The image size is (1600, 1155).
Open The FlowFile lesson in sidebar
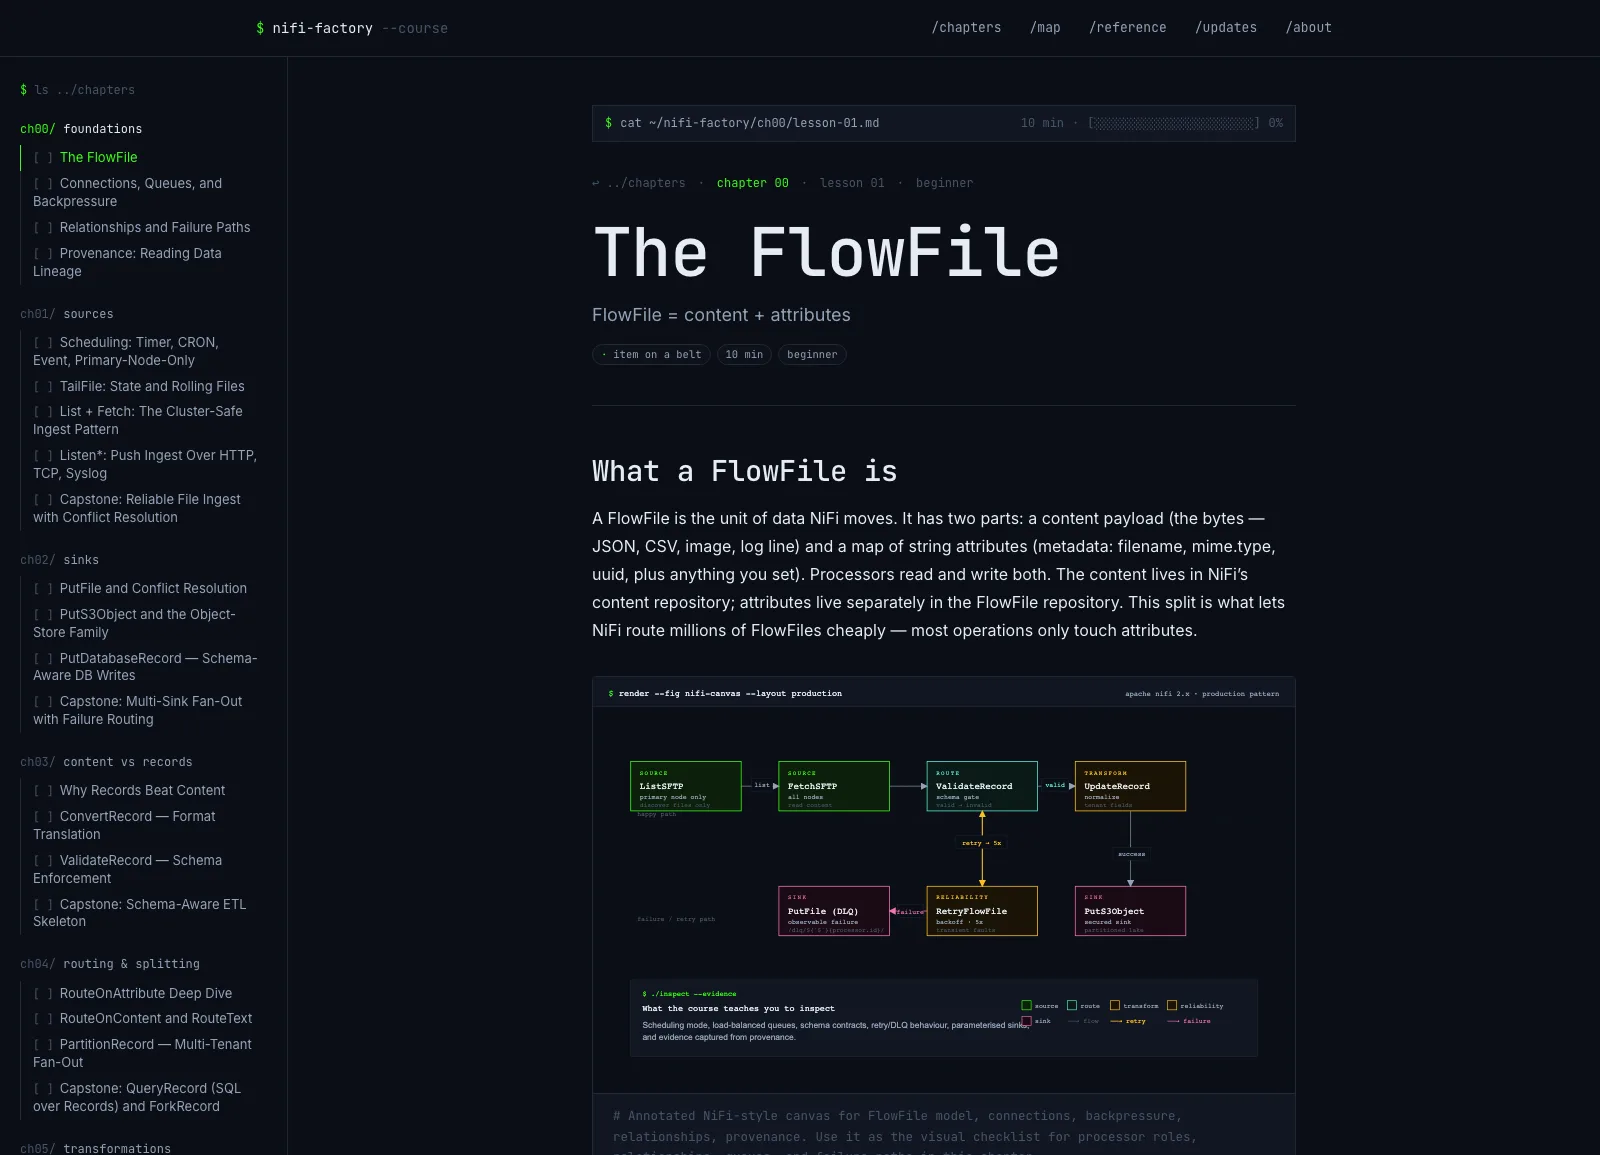(x=98, y=157)
